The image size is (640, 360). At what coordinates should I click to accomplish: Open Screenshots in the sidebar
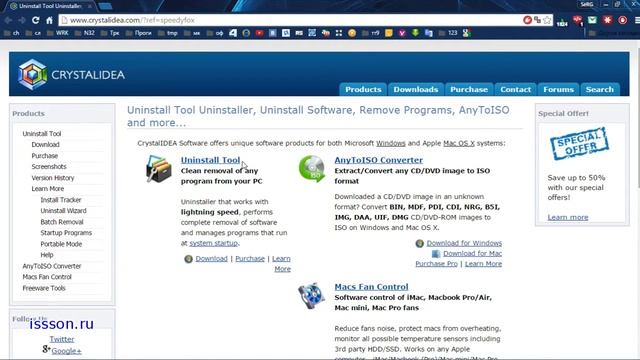click(49, 167)
